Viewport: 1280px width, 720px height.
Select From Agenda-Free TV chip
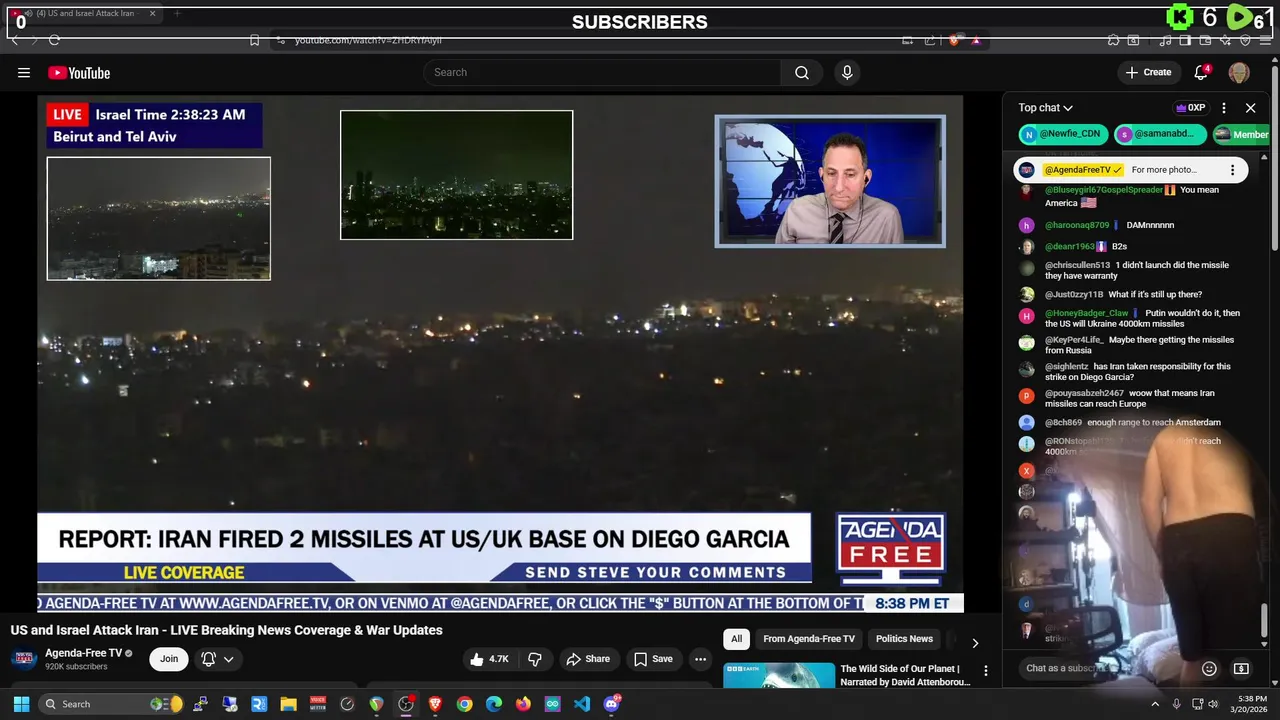pyautogui.click(x=809, y=639)
